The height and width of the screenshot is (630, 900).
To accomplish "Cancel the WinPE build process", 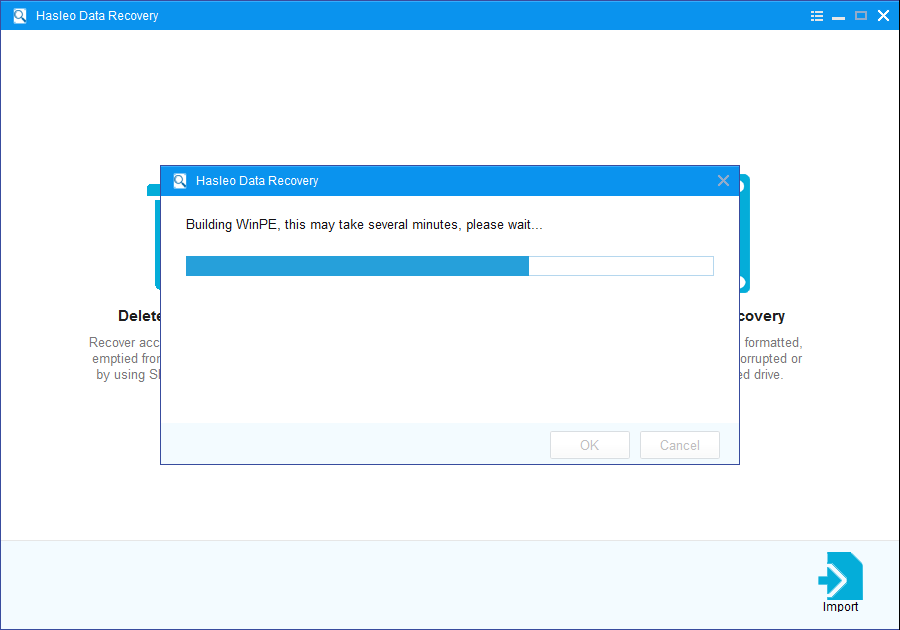I will coord(680,445).
